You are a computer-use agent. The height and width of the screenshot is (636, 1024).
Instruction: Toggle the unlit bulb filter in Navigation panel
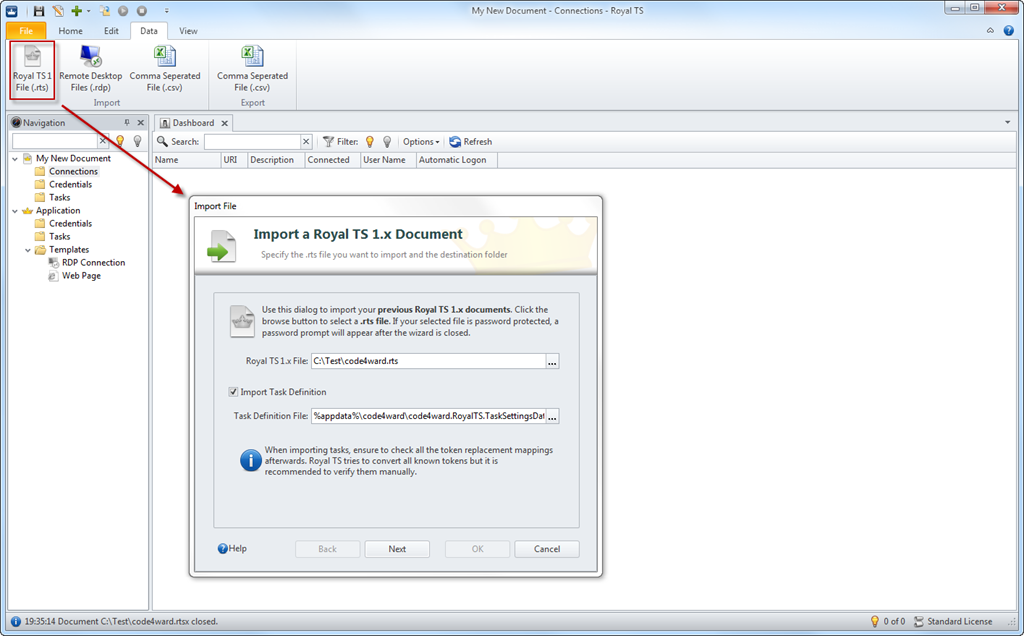(x=137, y=140)
